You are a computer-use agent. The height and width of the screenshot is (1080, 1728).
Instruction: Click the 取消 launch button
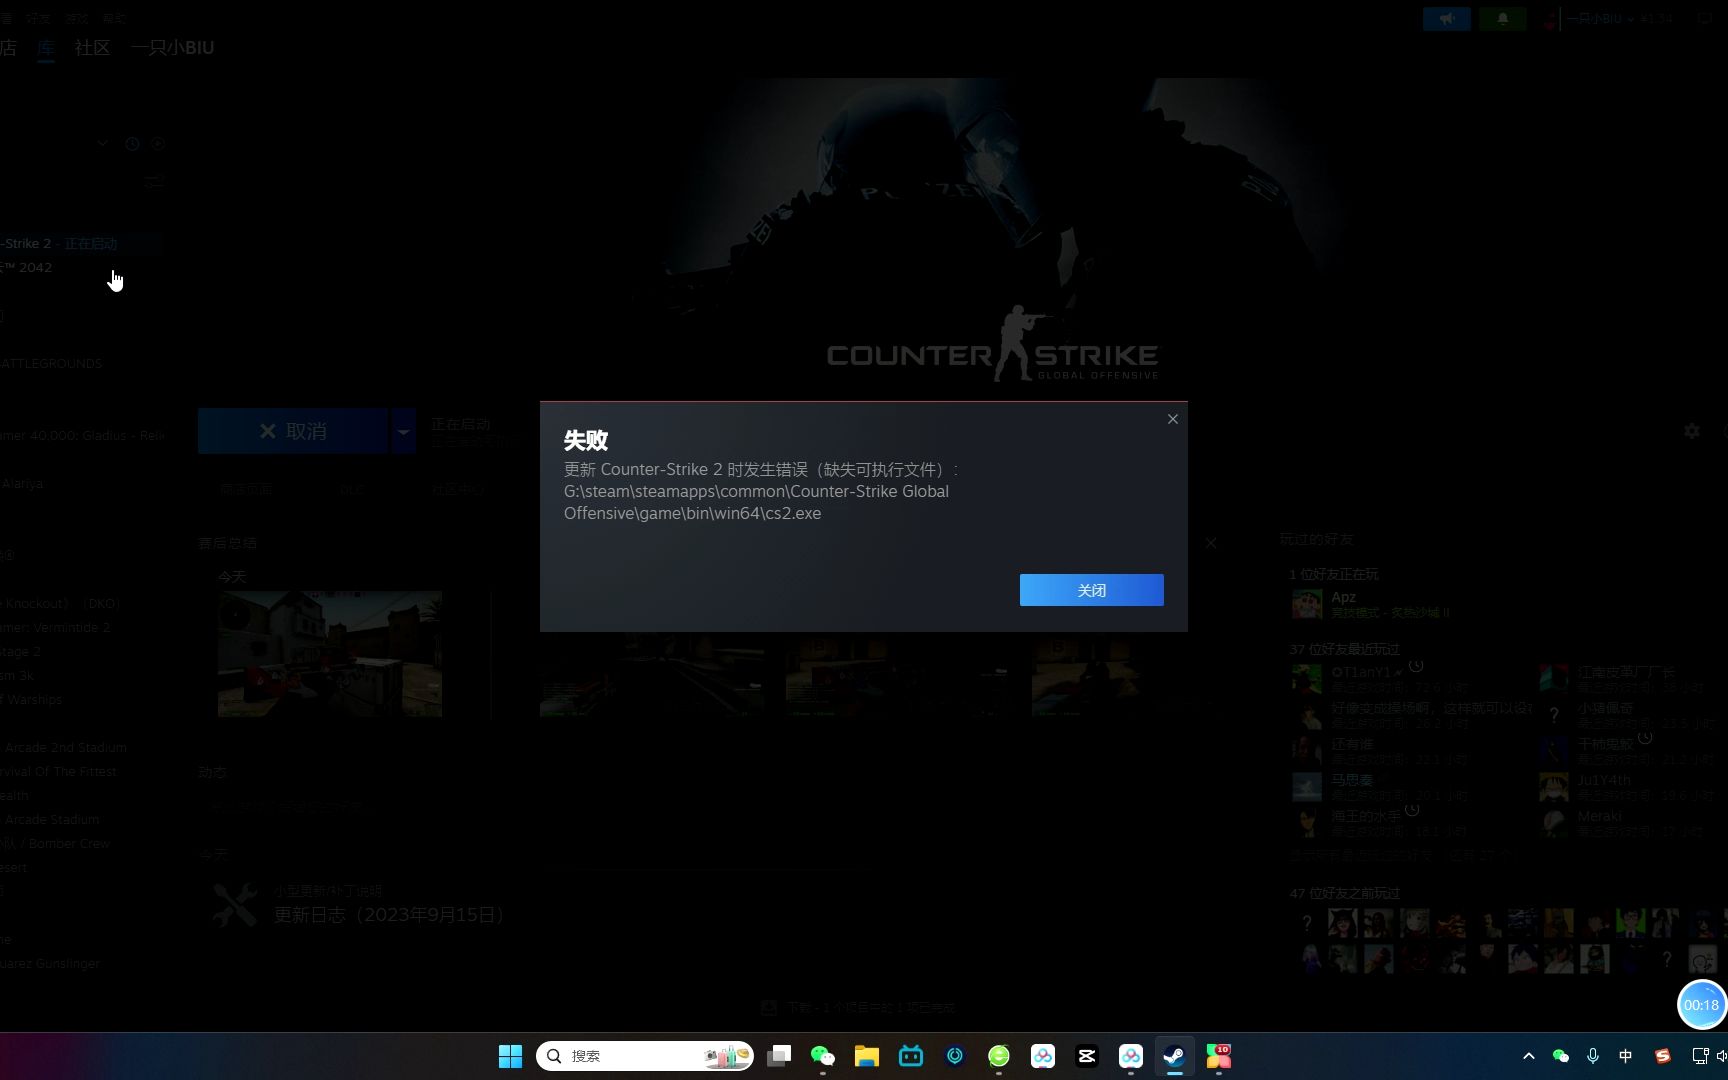[x=293, y=431]
